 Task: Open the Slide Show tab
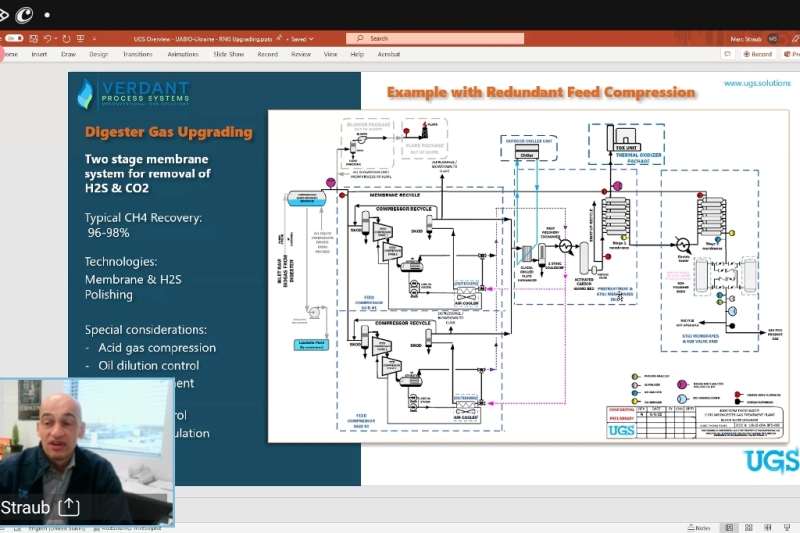[x=229, y=54]
